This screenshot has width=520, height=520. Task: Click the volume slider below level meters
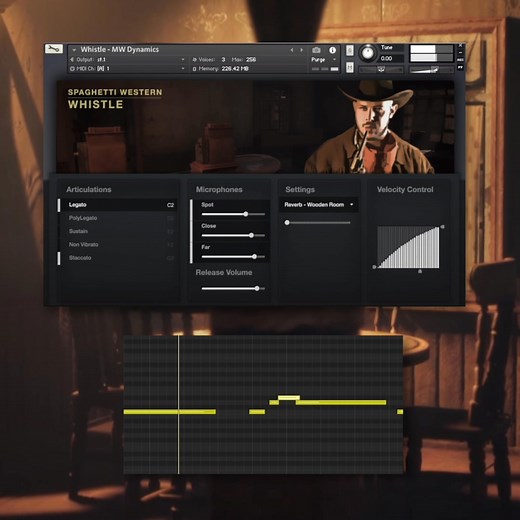(431, 70)
